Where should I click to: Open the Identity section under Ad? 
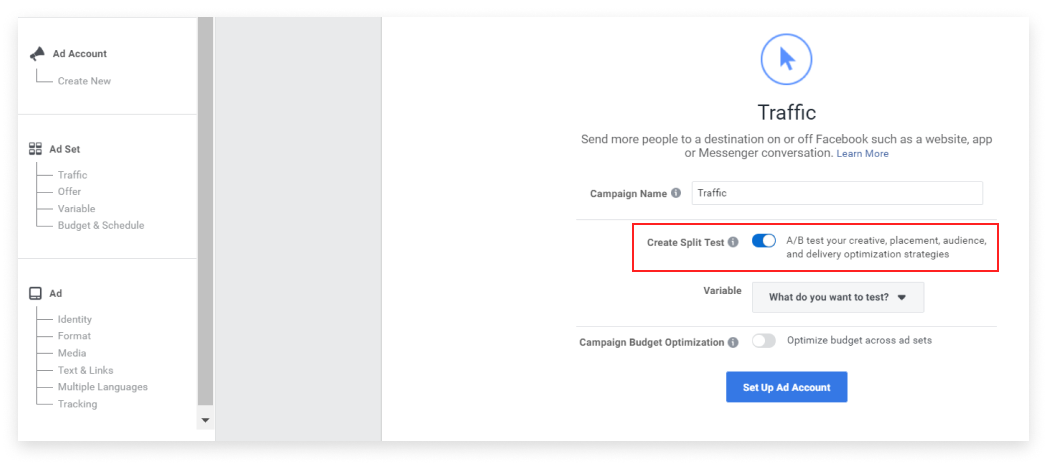point(75,319)
